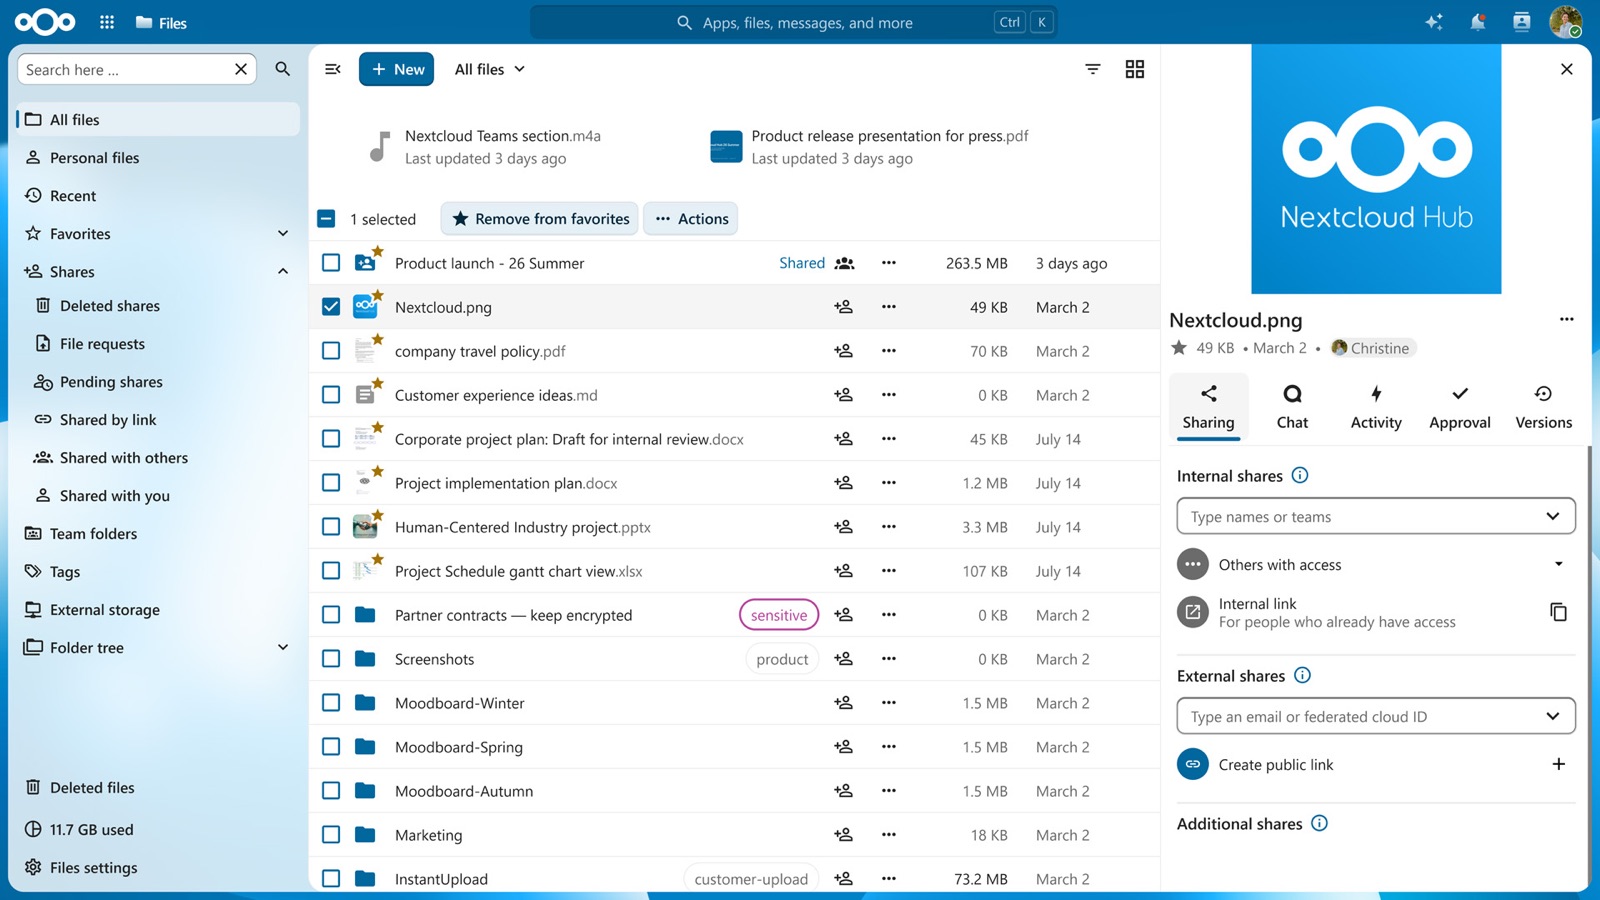This screenshot has height=900, width=1600.
Task: Close the details sidebar
Action: point(1566,69)
